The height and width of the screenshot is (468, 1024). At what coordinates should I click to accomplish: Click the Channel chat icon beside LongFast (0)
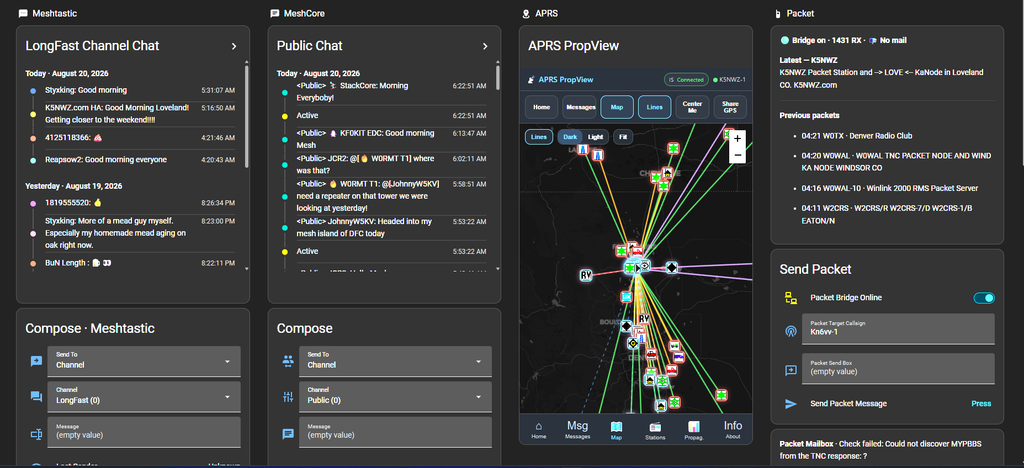36,396
